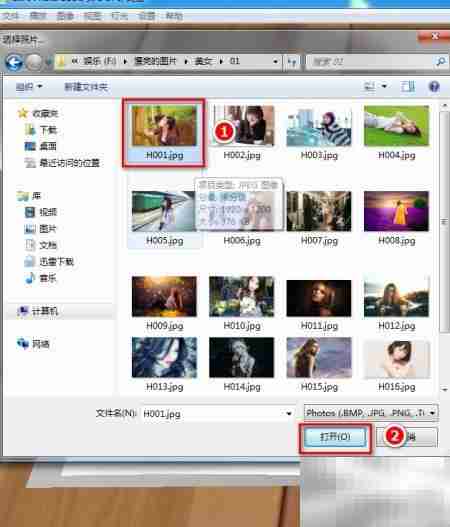Image resolution: width=450 pixels, height=527 pixels.
Task: Select the 收藏夹 favorites star item
Action: point(38,114)
